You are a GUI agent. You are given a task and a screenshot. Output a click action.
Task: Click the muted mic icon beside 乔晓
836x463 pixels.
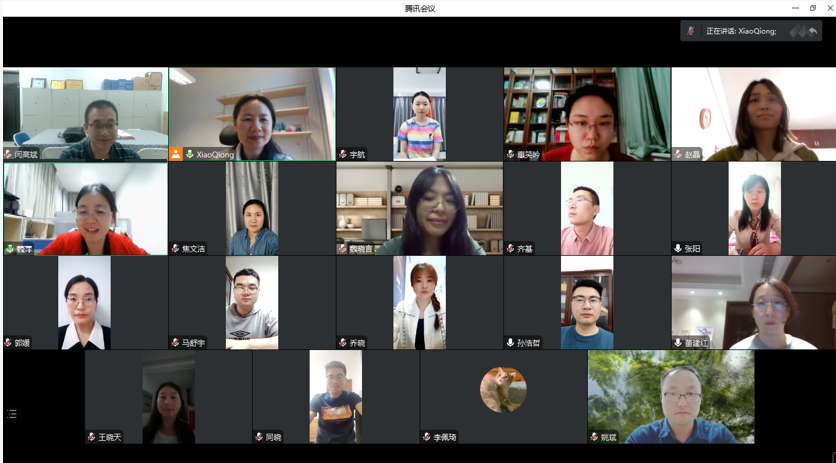click(x=343, y=342)
